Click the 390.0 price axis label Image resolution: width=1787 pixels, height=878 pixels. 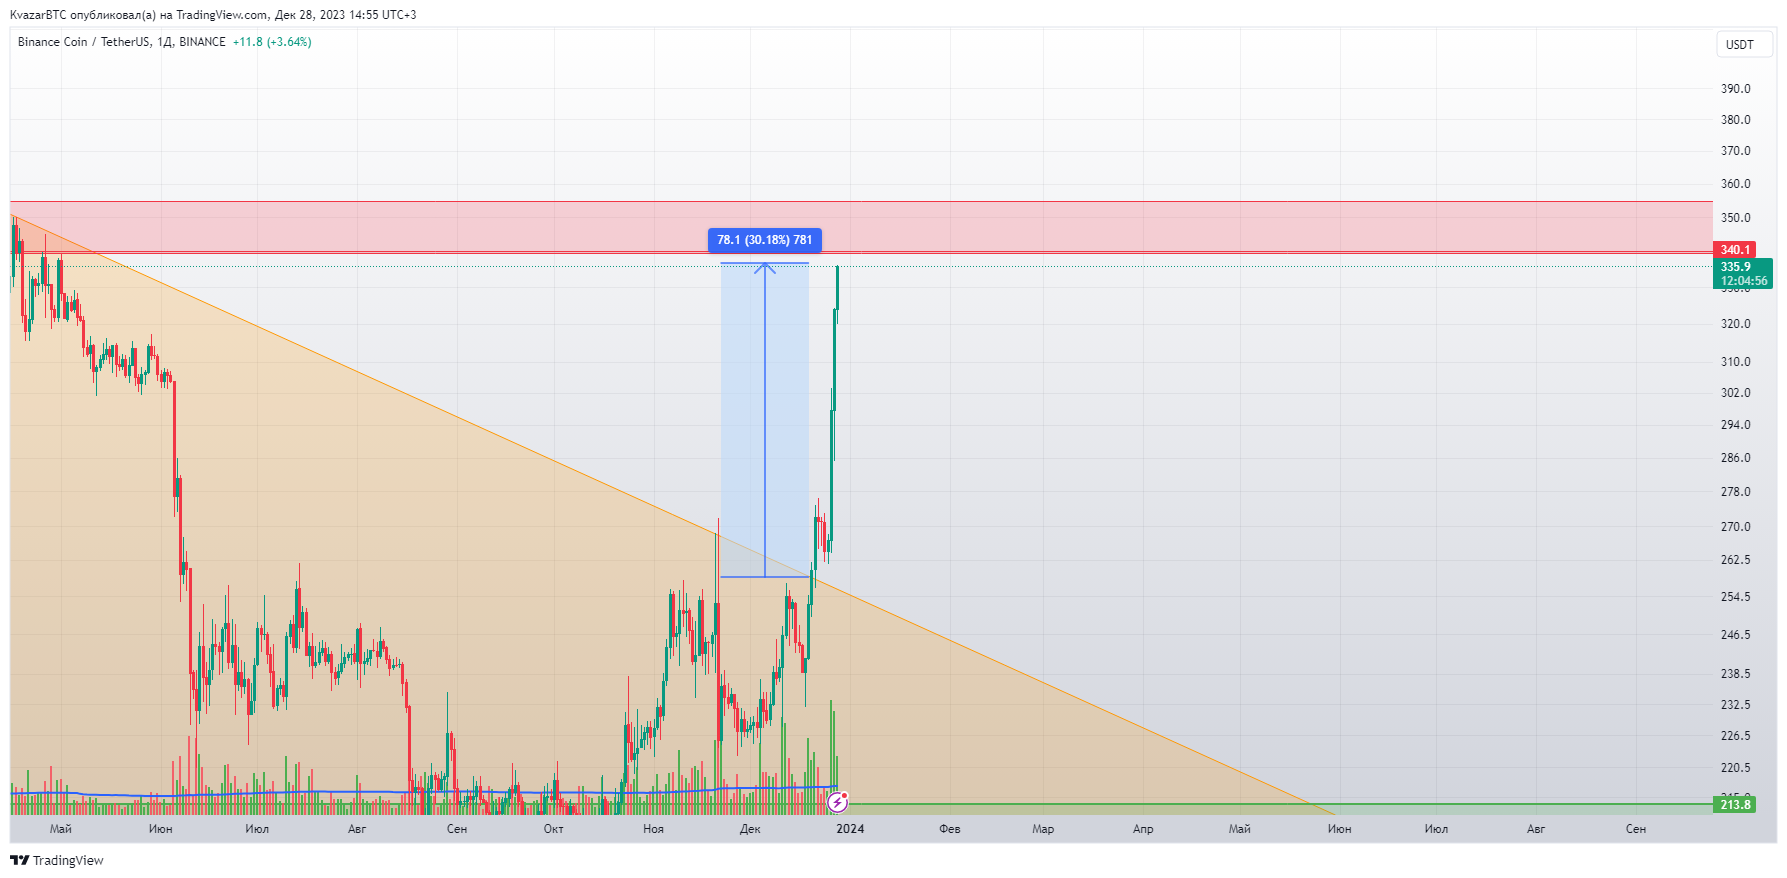pyautogui.click(x=1736, y=89)
